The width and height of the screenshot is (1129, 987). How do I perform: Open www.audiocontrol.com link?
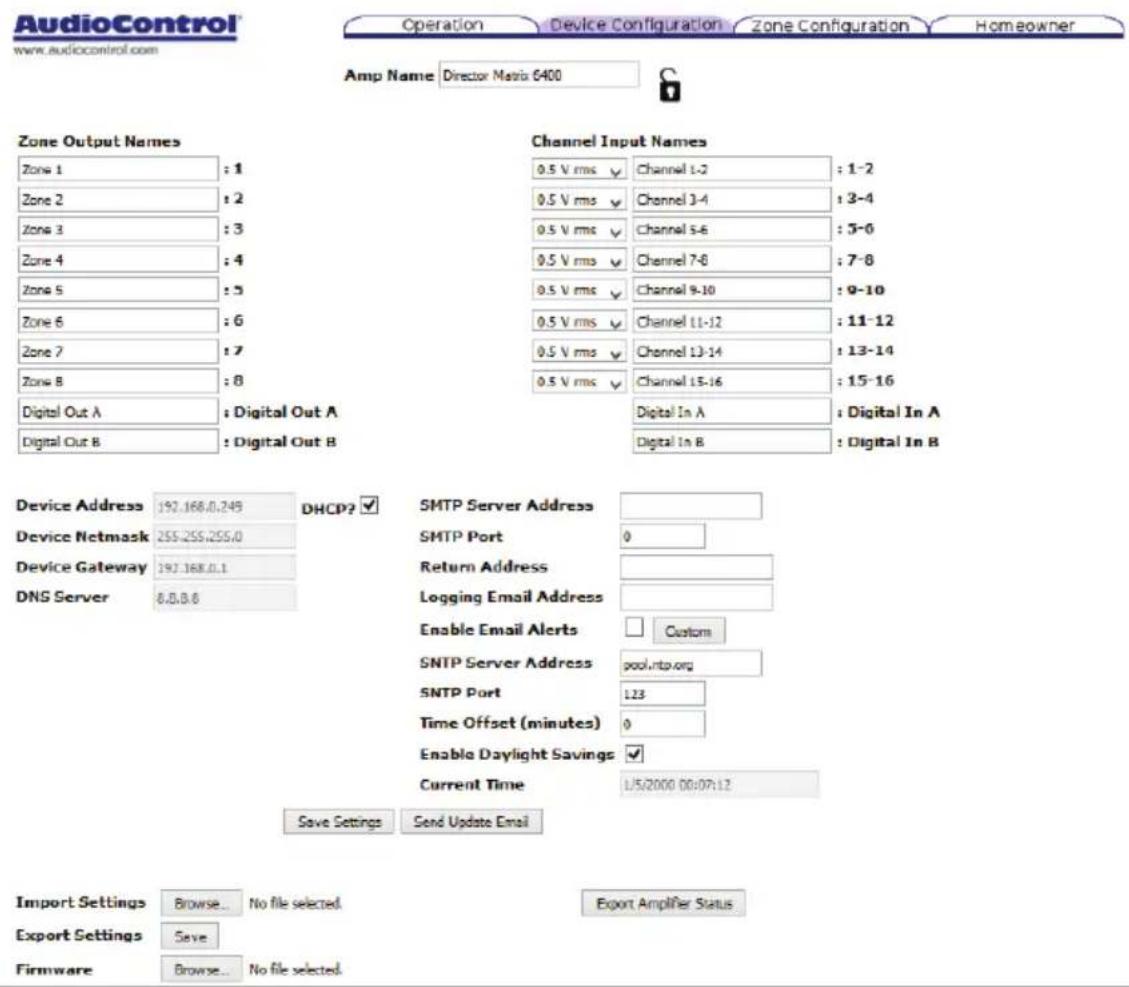pos(86,50)
